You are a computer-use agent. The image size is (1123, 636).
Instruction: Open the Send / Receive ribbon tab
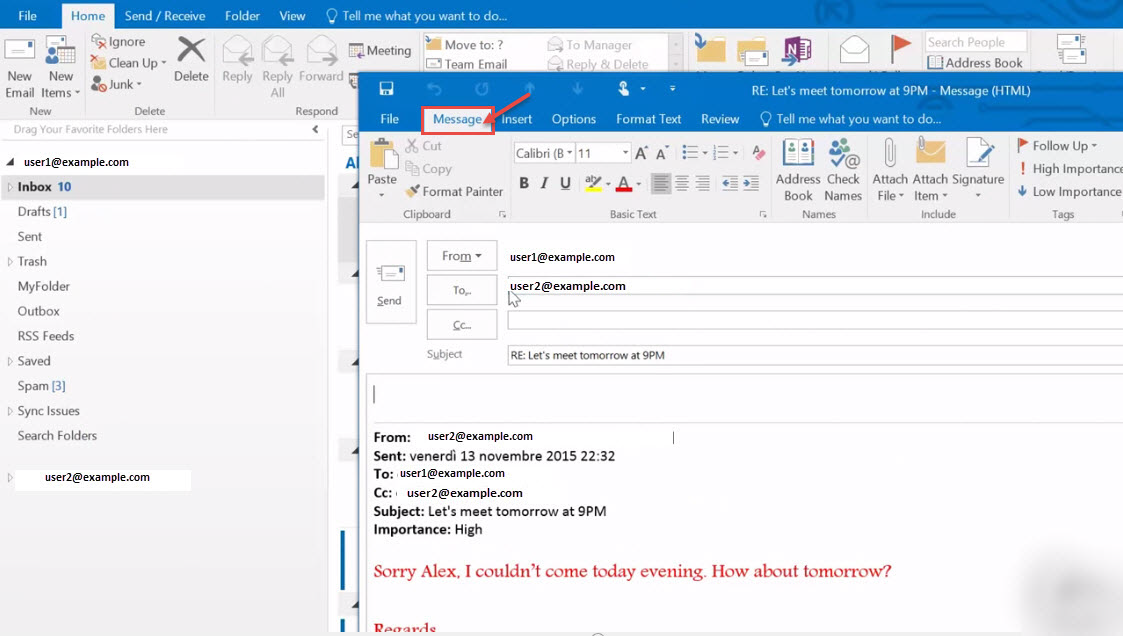(164, 15)
